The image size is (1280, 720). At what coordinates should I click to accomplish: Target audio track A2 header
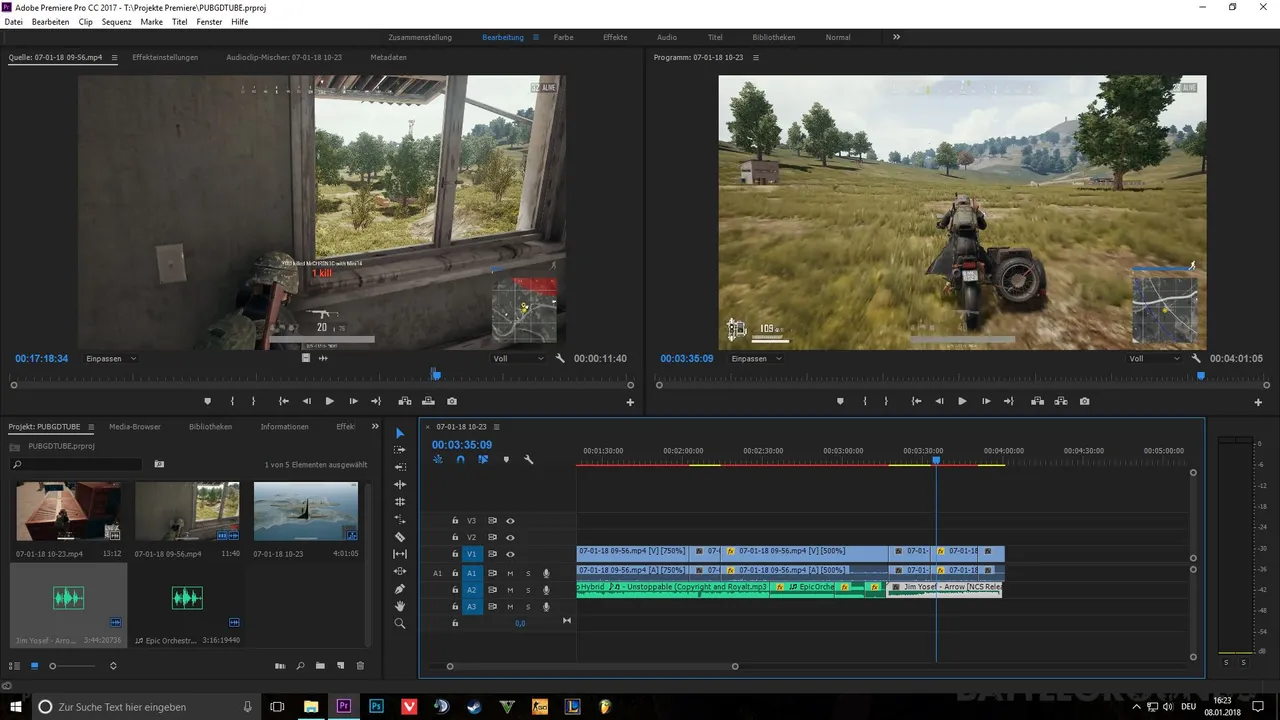click(x=472, y=590)
